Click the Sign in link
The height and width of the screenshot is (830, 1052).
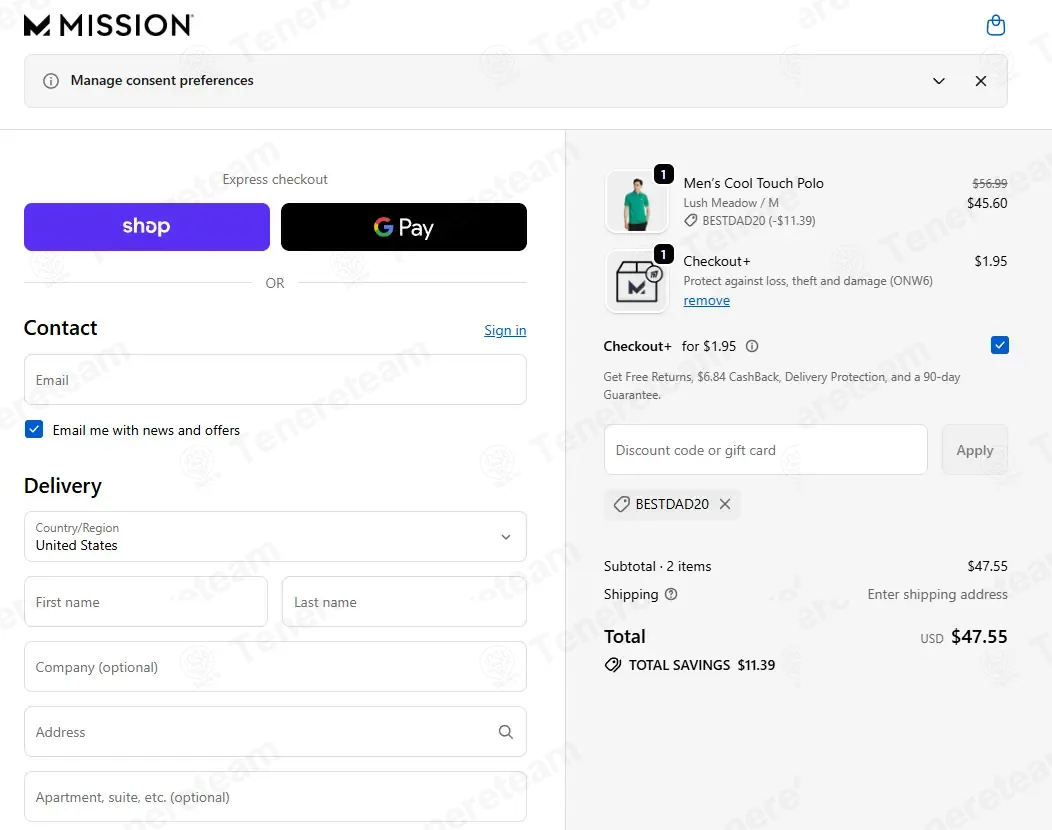coord(505,330)
